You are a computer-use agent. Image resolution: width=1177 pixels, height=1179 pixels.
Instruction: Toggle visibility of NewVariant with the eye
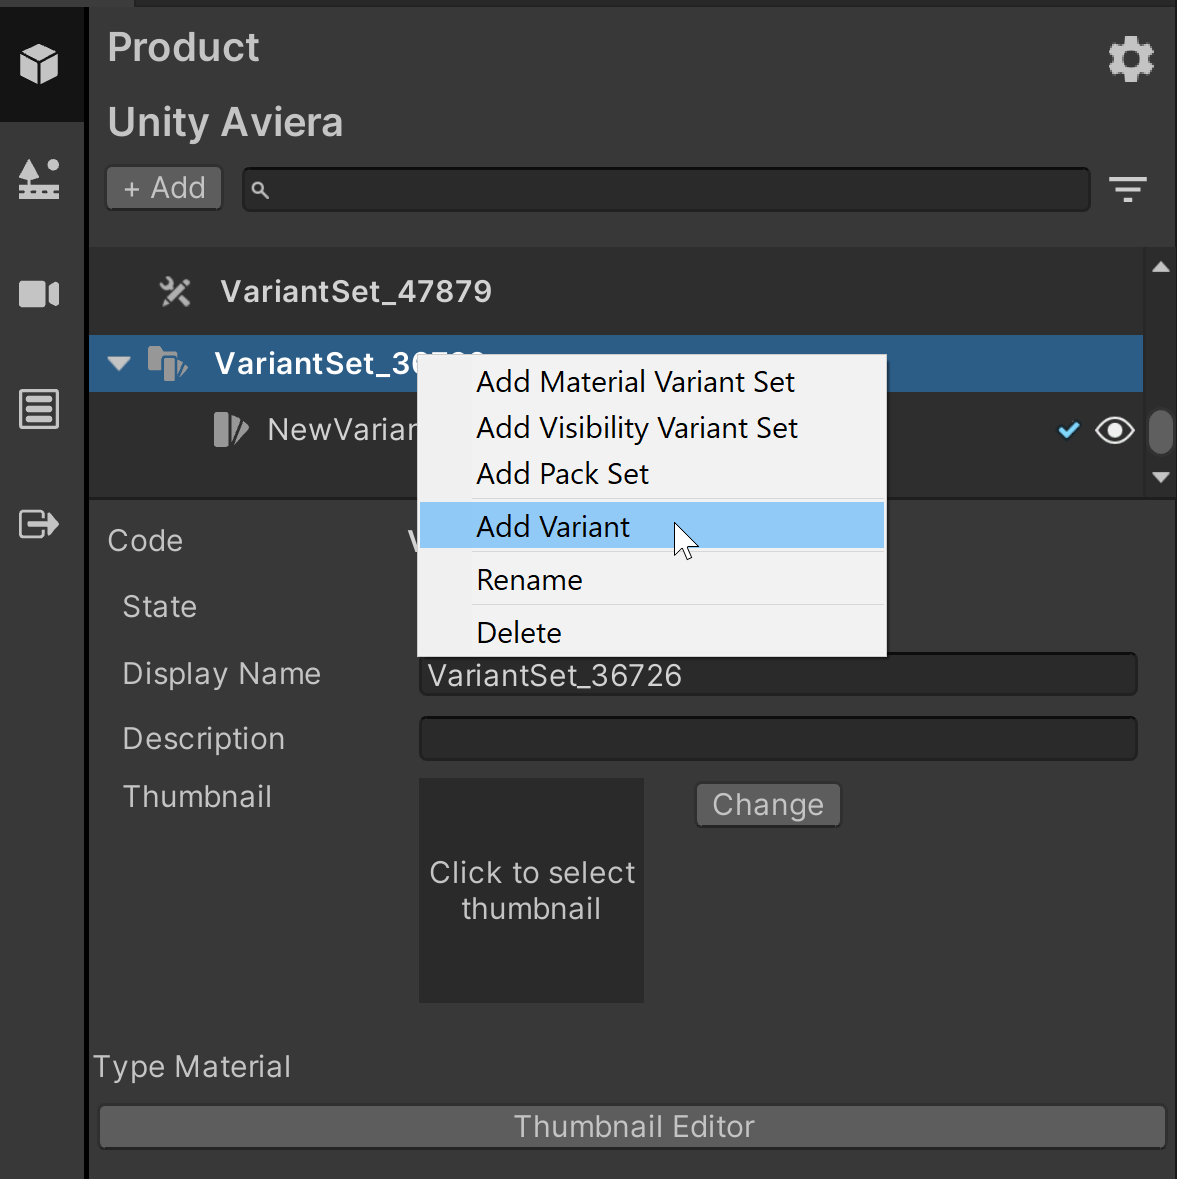(1114, 430)
